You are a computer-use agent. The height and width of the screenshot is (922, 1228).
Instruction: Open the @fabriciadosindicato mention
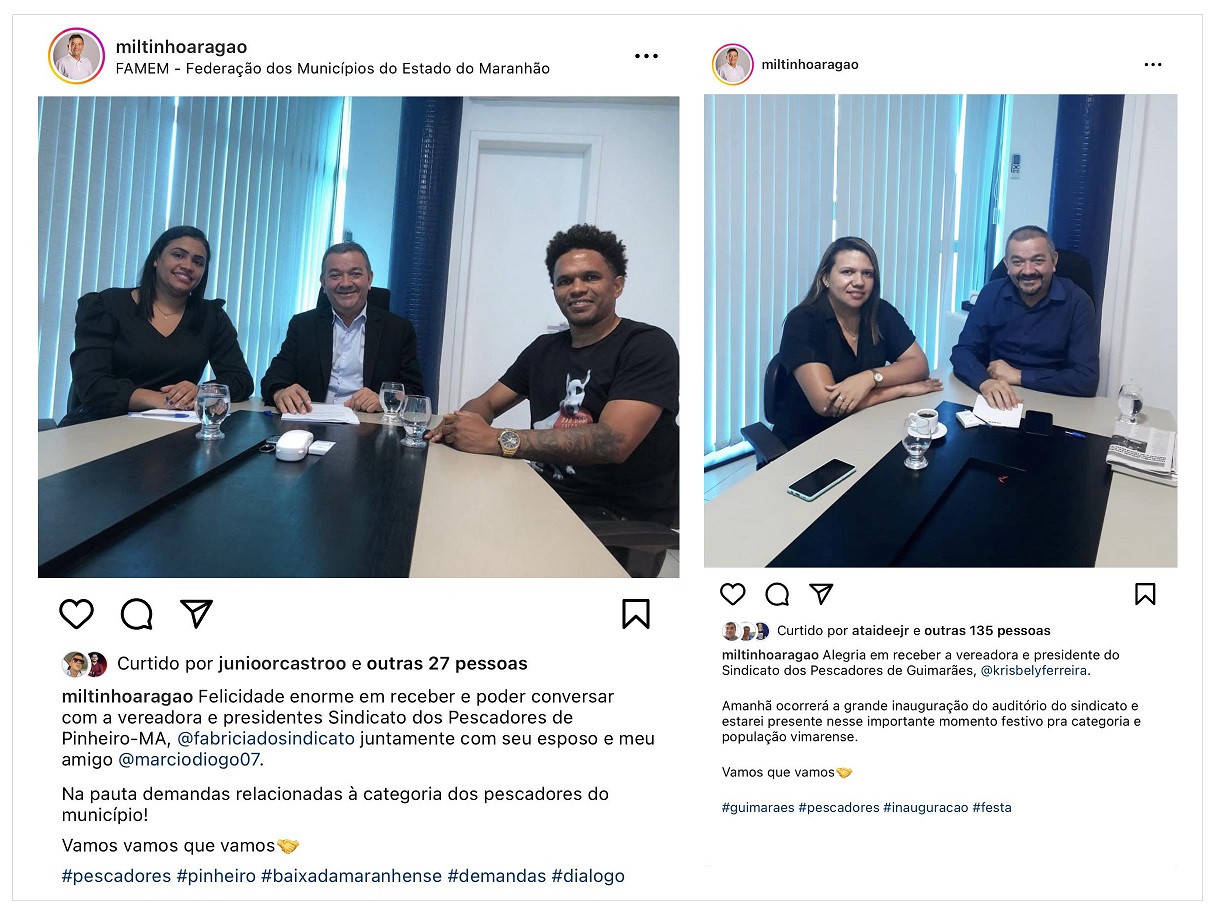(266, 738)
